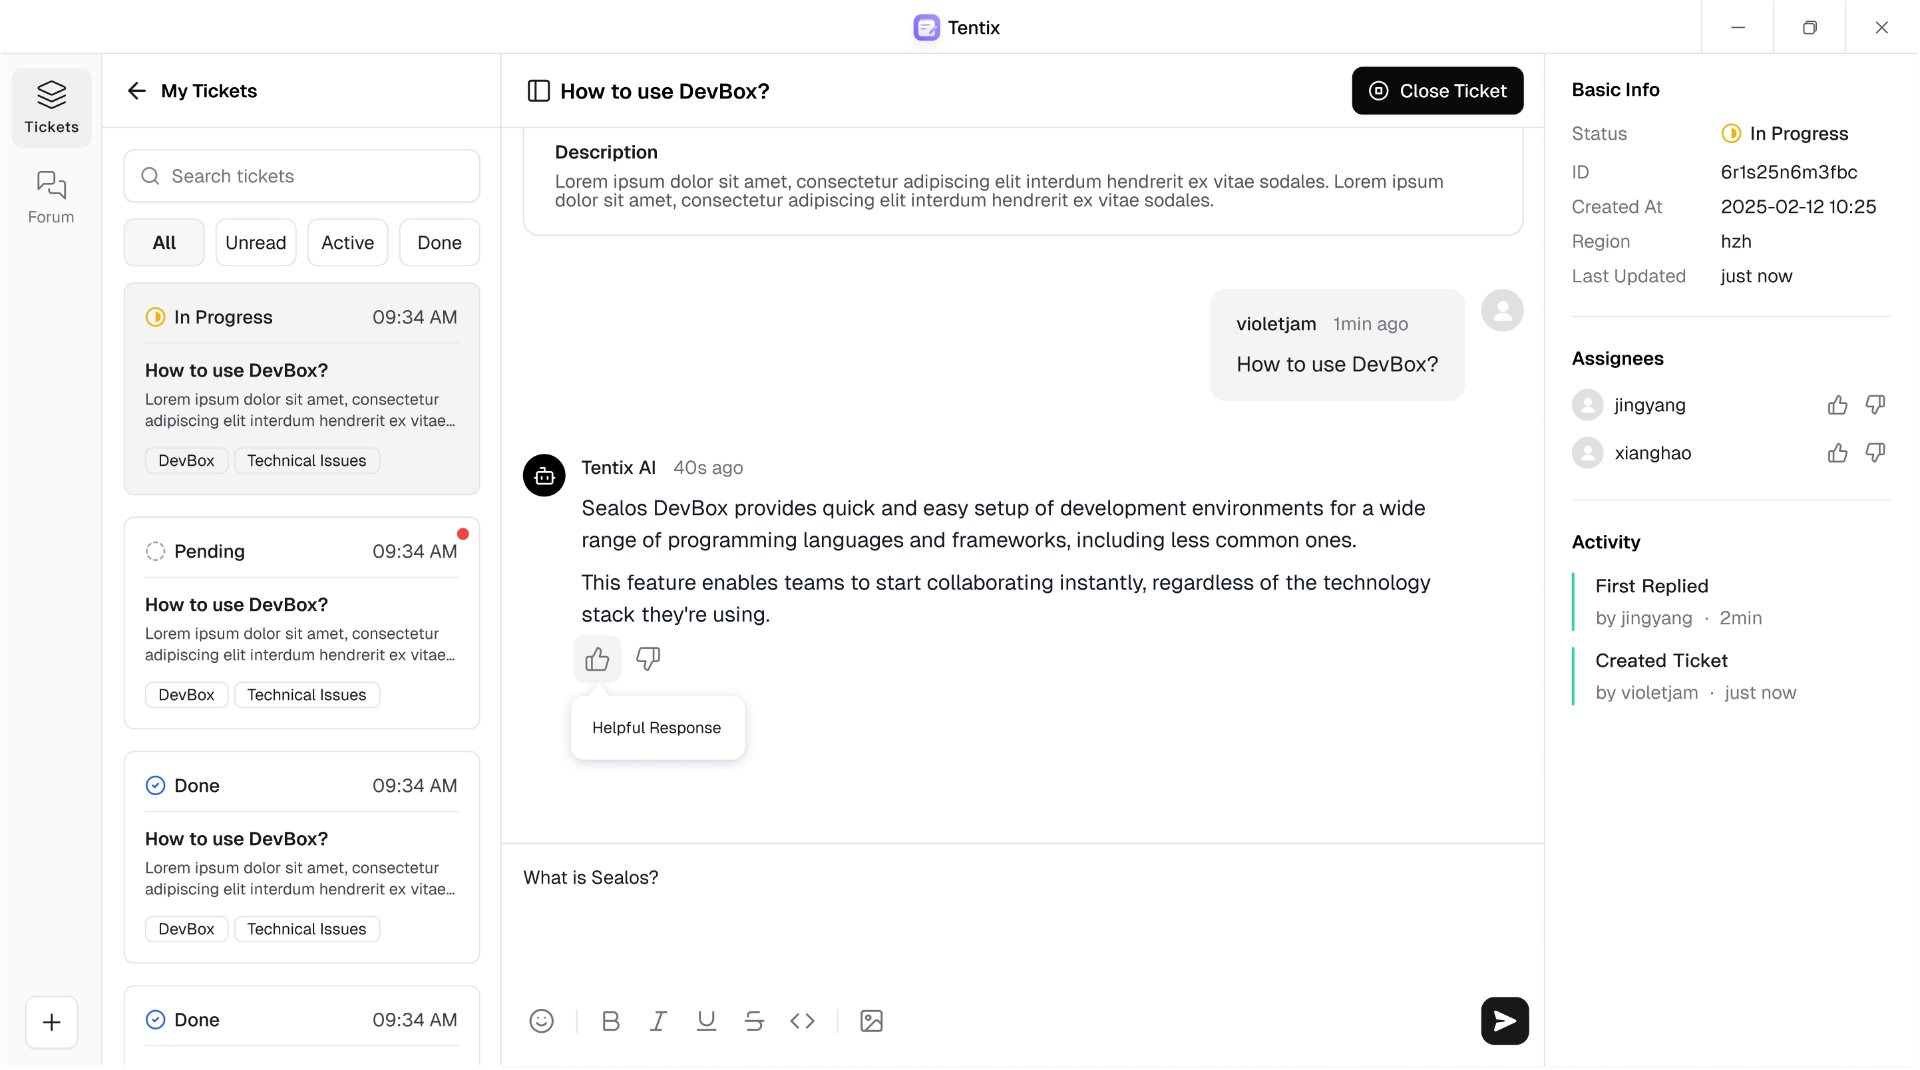
Task: Click the DevBox tag on In Progress ticket
Action: point(186,461)
